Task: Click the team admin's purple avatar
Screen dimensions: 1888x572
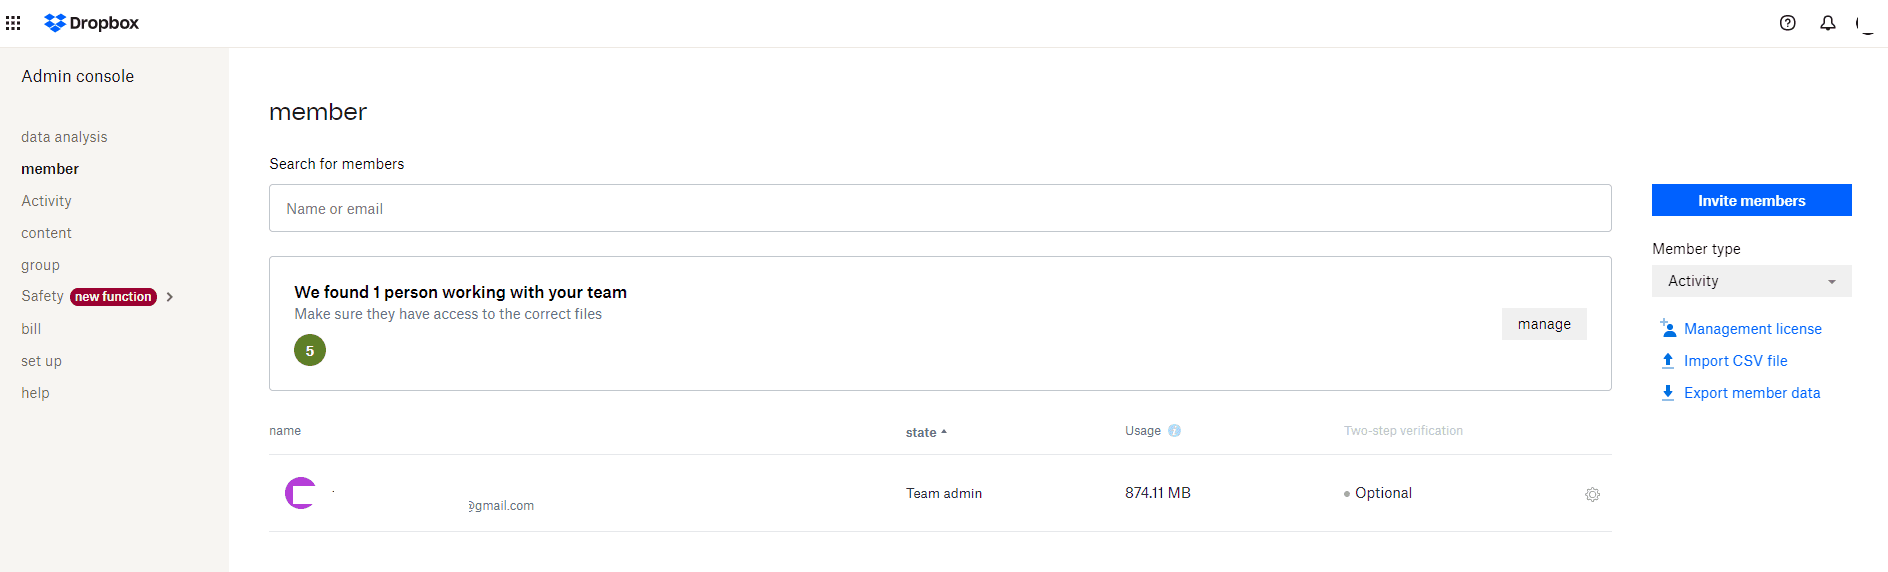Action: click(x=300, y=493)
